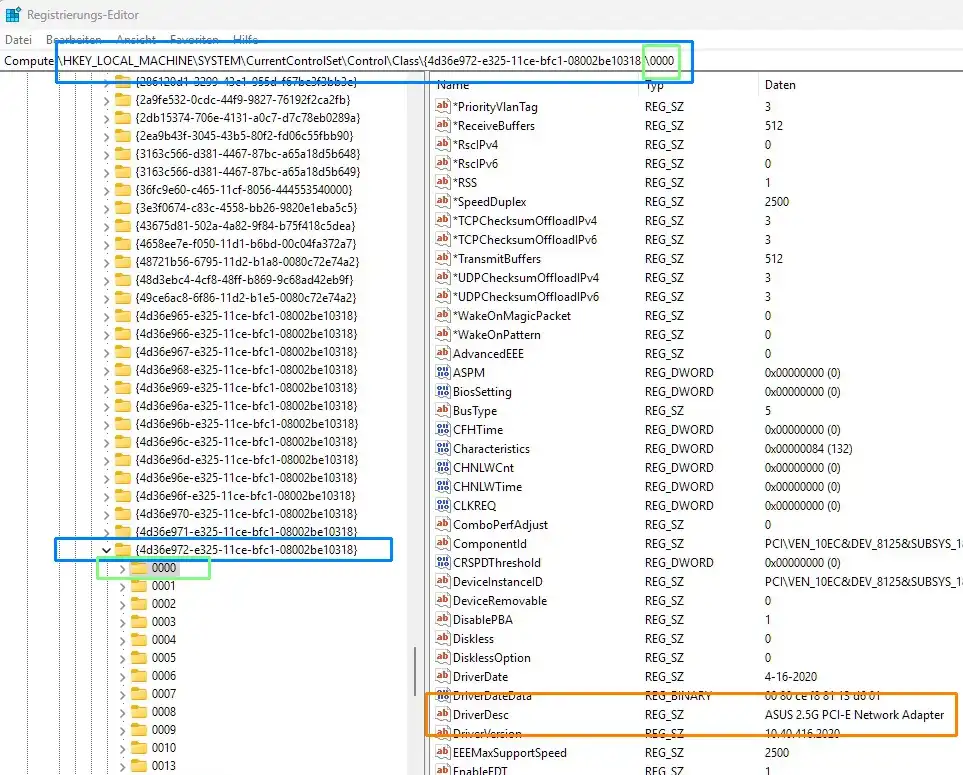Select the string icon beside DriverDesc
Viewport: 963px width, 775px height.
443,714
